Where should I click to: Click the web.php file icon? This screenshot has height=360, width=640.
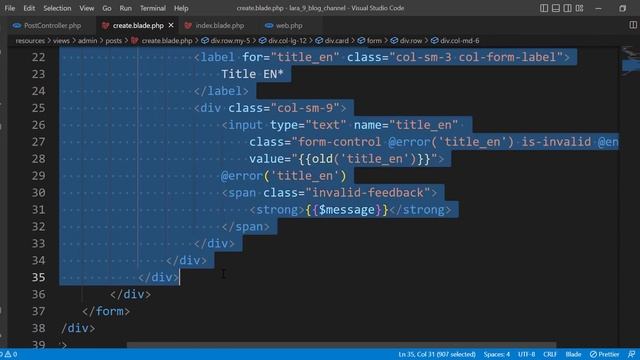[x=269, y=25]
